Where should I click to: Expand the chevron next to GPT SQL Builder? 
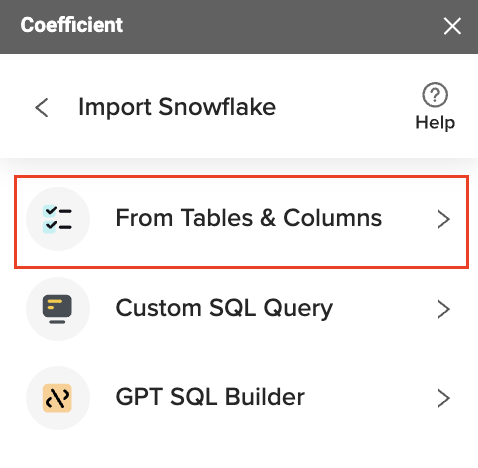pyautogui.click(x=444, y=398)
